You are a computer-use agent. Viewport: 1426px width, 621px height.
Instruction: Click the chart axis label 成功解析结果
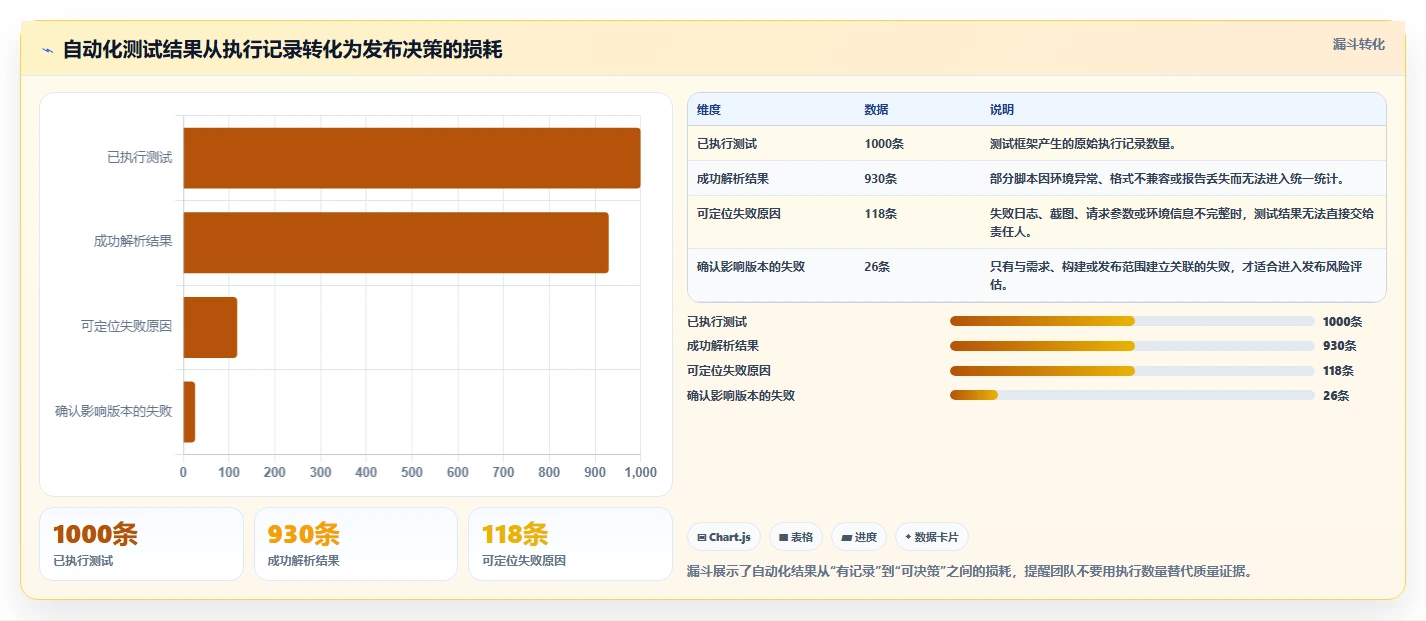click(133, 241)
